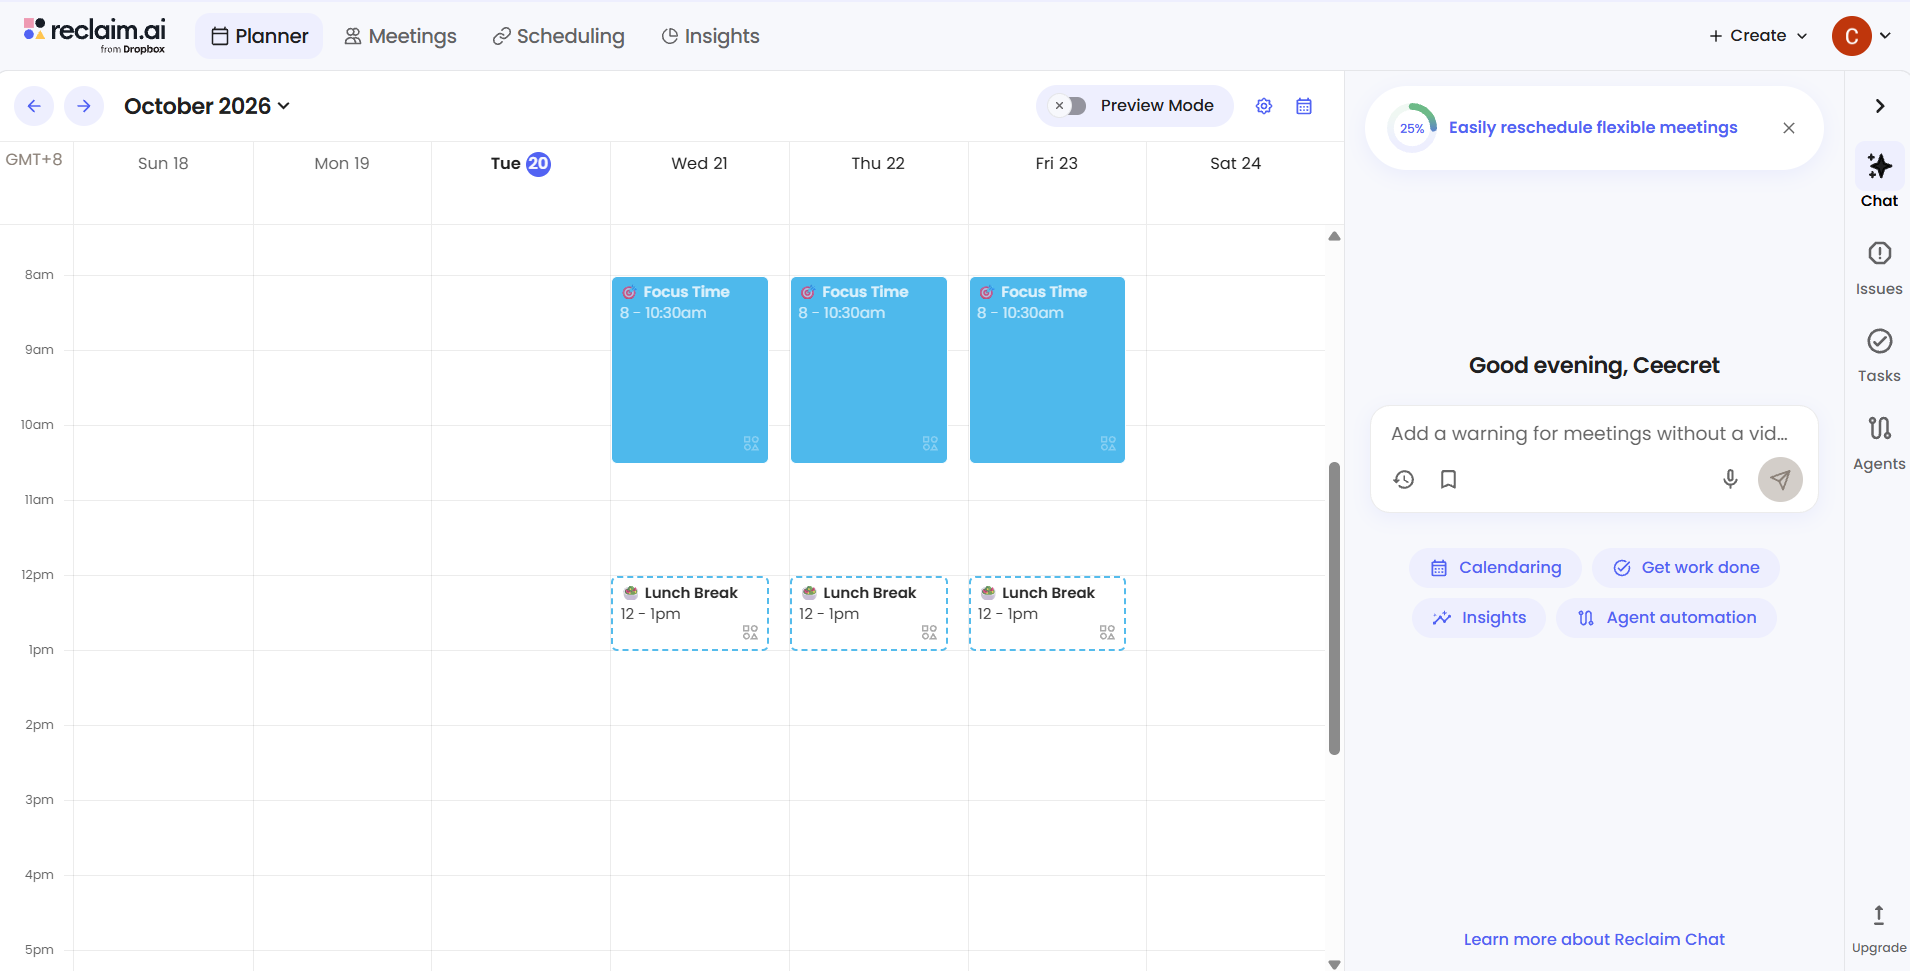The image size is (1910, 971).
Task: Click scrollbar down arrow at bottom
Action: pos(1334,964)
